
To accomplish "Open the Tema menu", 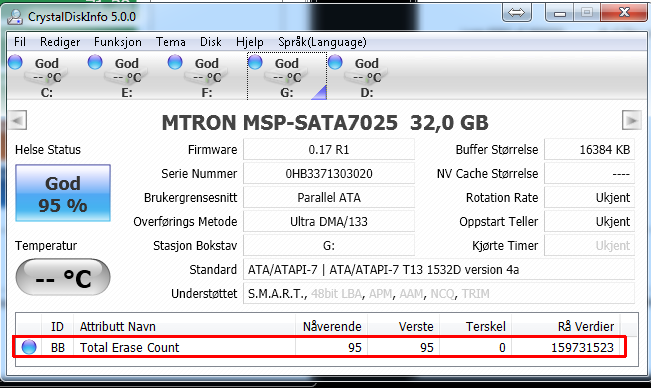I will point(171,42).
